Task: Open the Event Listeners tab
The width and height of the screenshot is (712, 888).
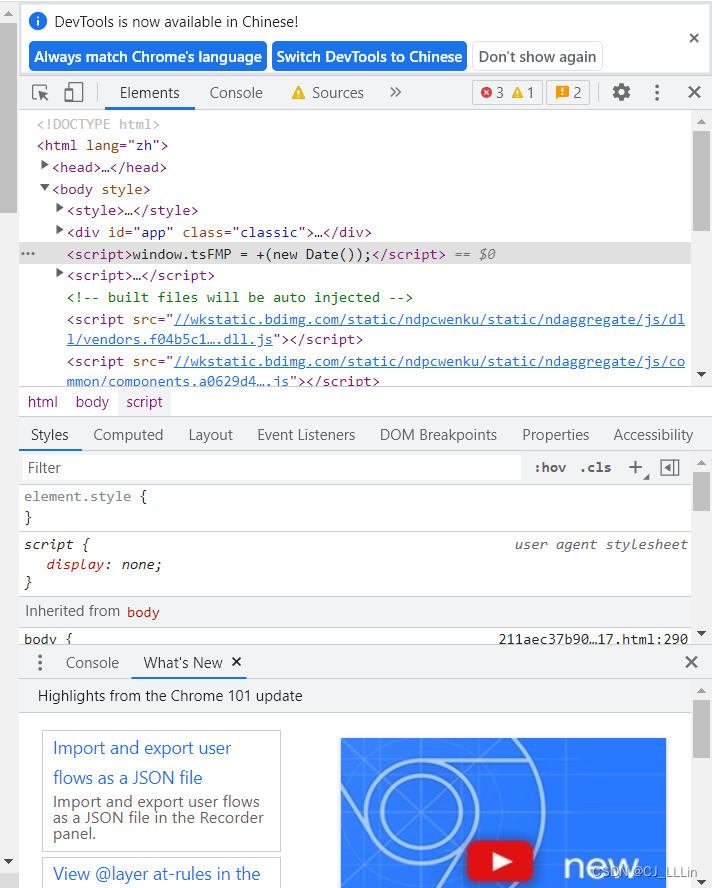Action: click(x=306, y=435)
